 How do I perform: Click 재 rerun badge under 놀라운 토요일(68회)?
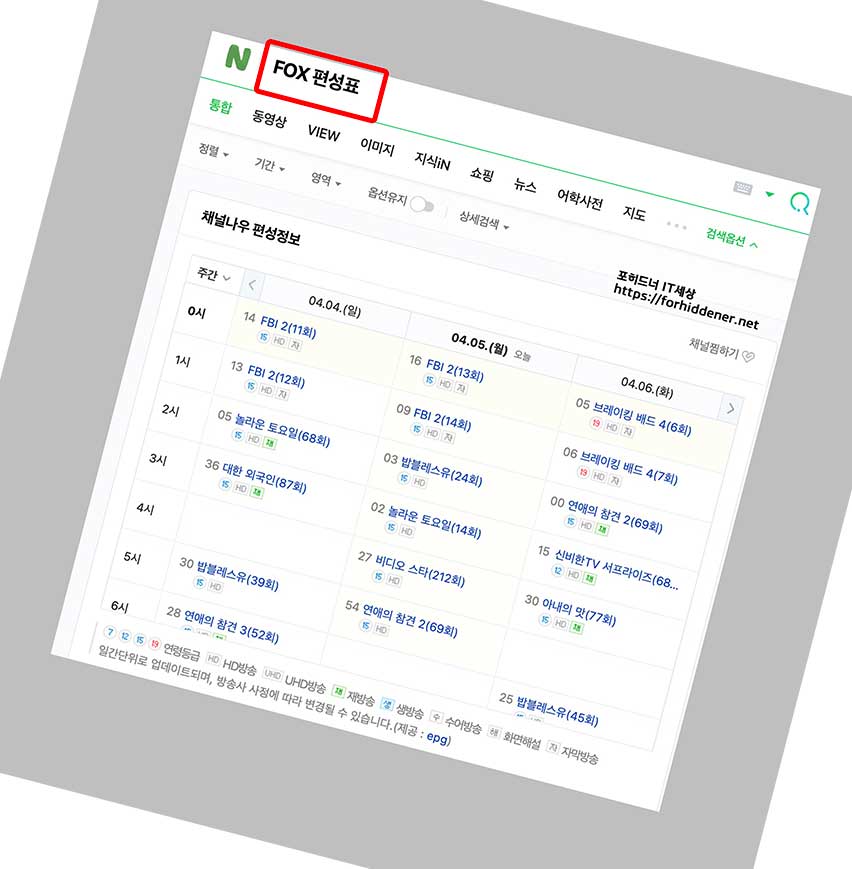click(x=269, y=443)
